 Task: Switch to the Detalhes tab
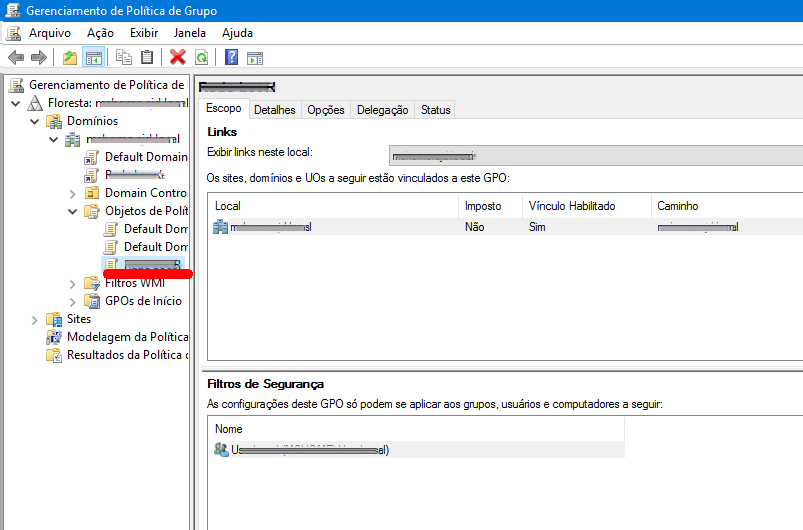[x=274, y=110]
